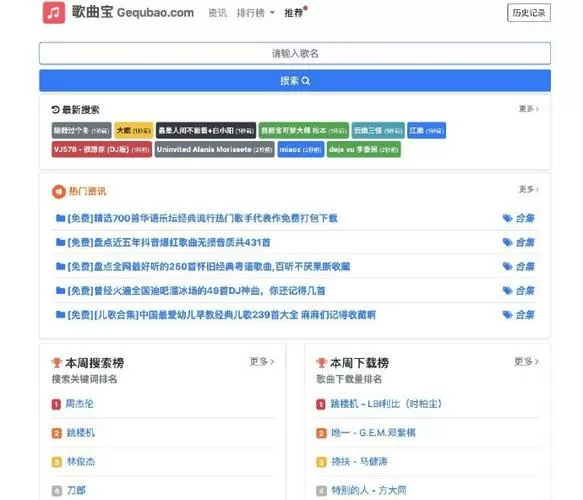Screen dimensions: 583x500
Task: Click rank 1 badge beside 周杰伦
Action: click(56, 404)
